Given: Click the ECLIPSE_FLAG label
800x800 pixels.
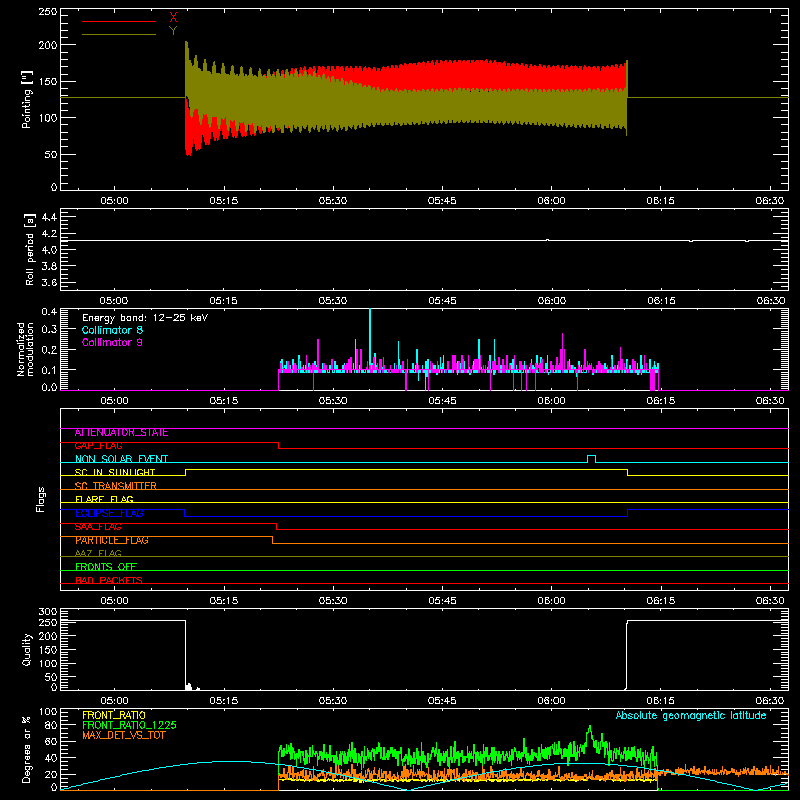Looking at the screenshot, I should (x=109, y=513).
